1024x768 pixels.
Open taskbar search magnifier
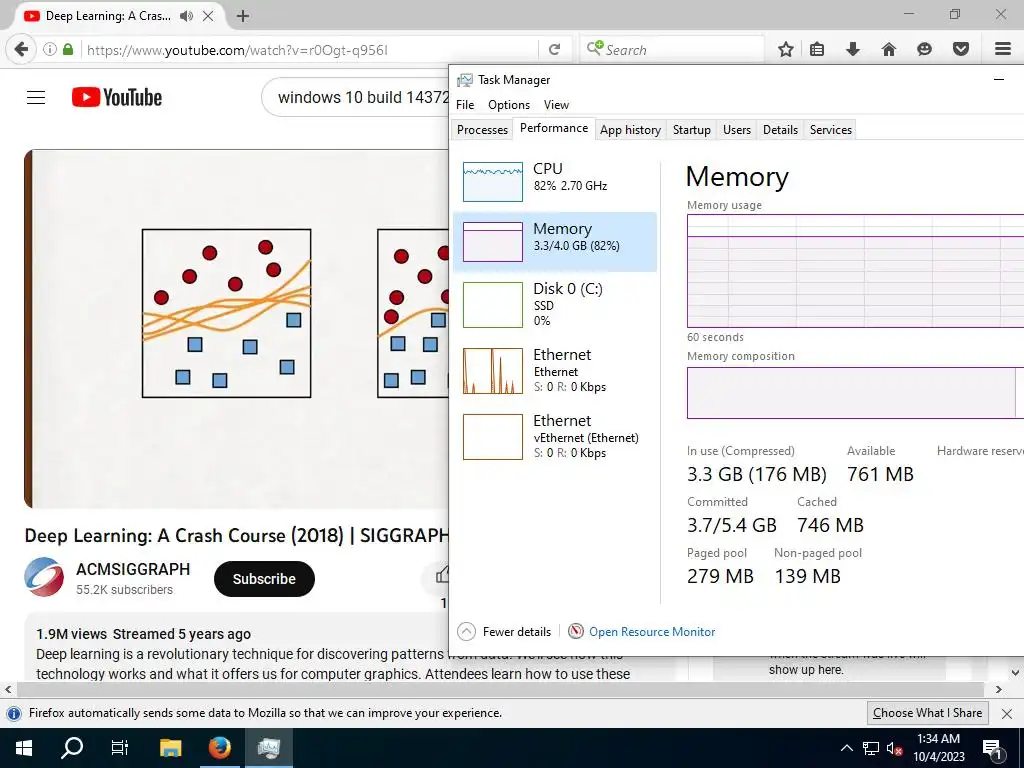72,748
